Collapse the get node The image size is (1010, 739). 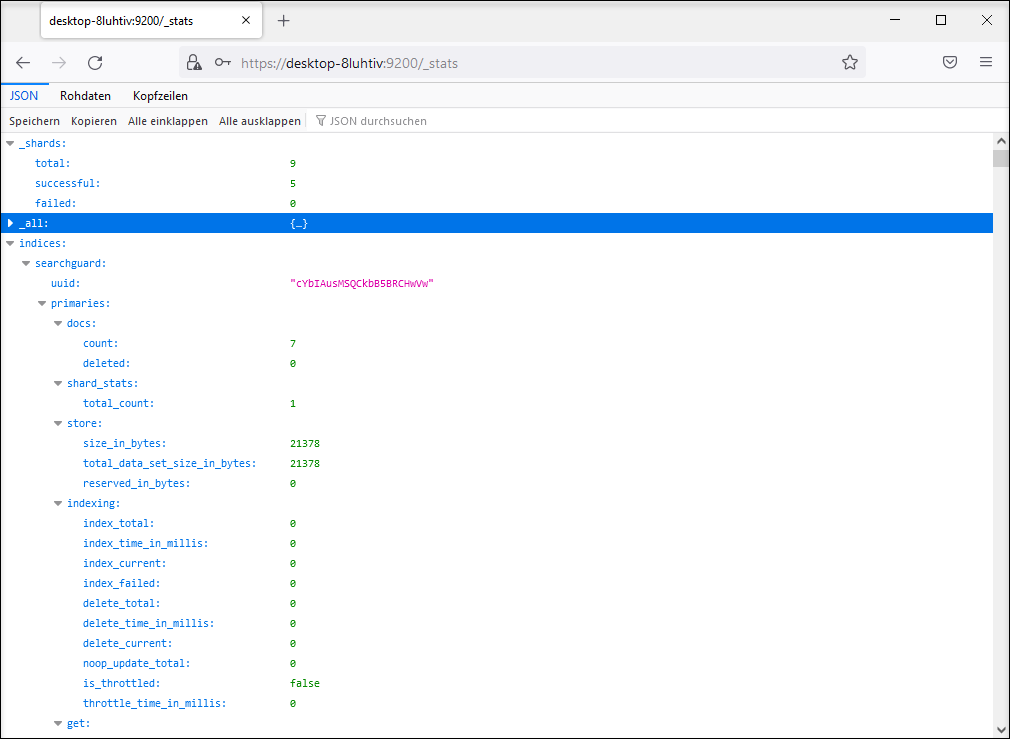click(58, 724)
